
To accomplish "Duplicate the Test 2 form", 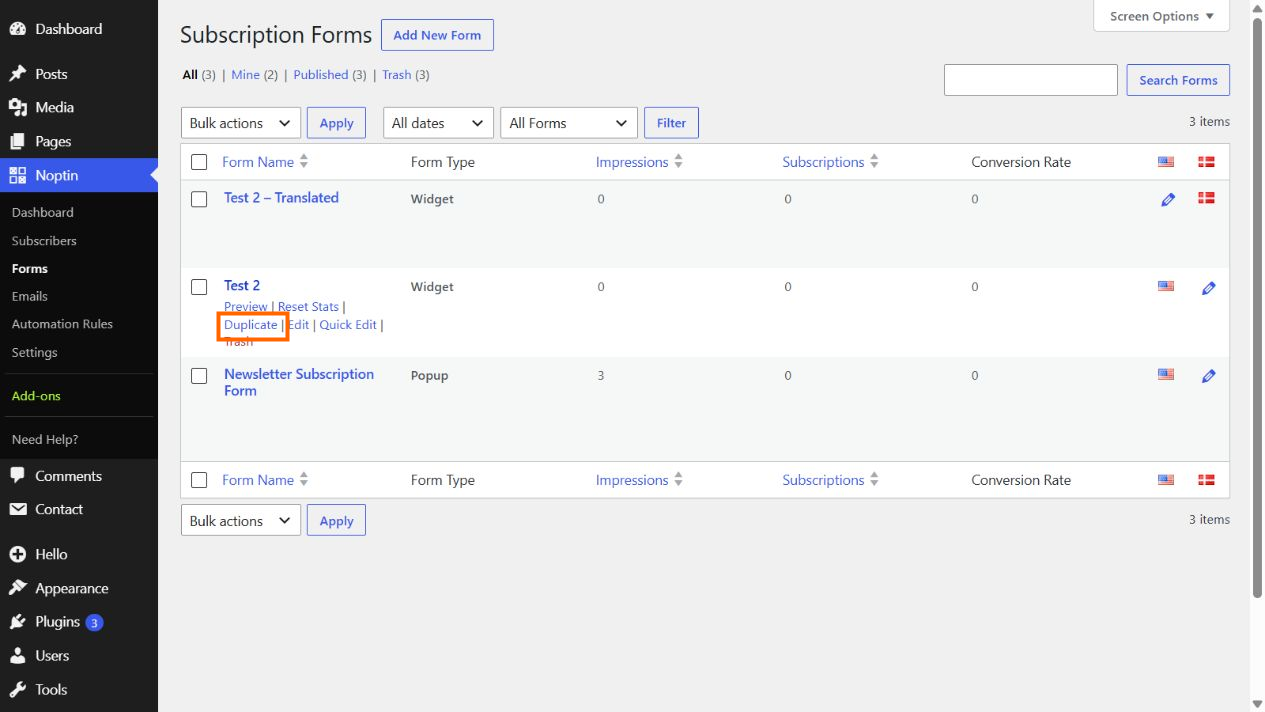I will click(x=251, y=325).
